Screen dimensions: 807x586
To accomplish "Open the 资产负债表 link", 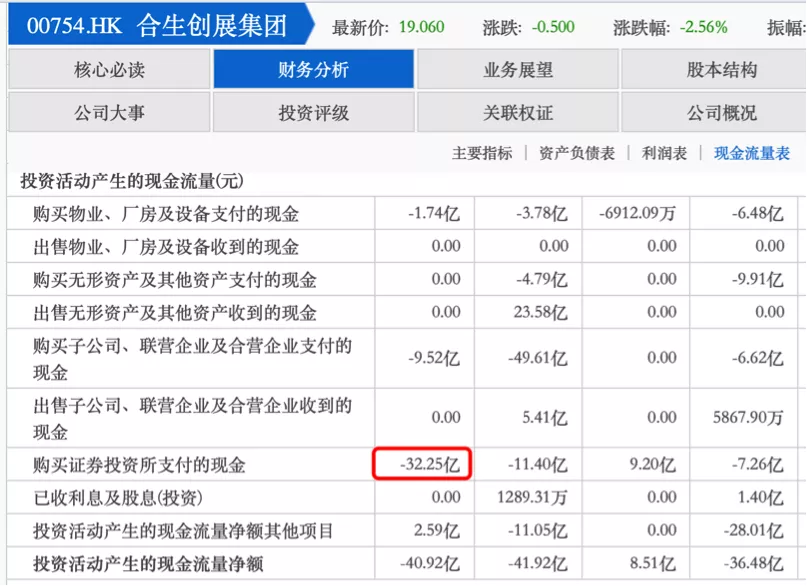I will pos(576,153).
